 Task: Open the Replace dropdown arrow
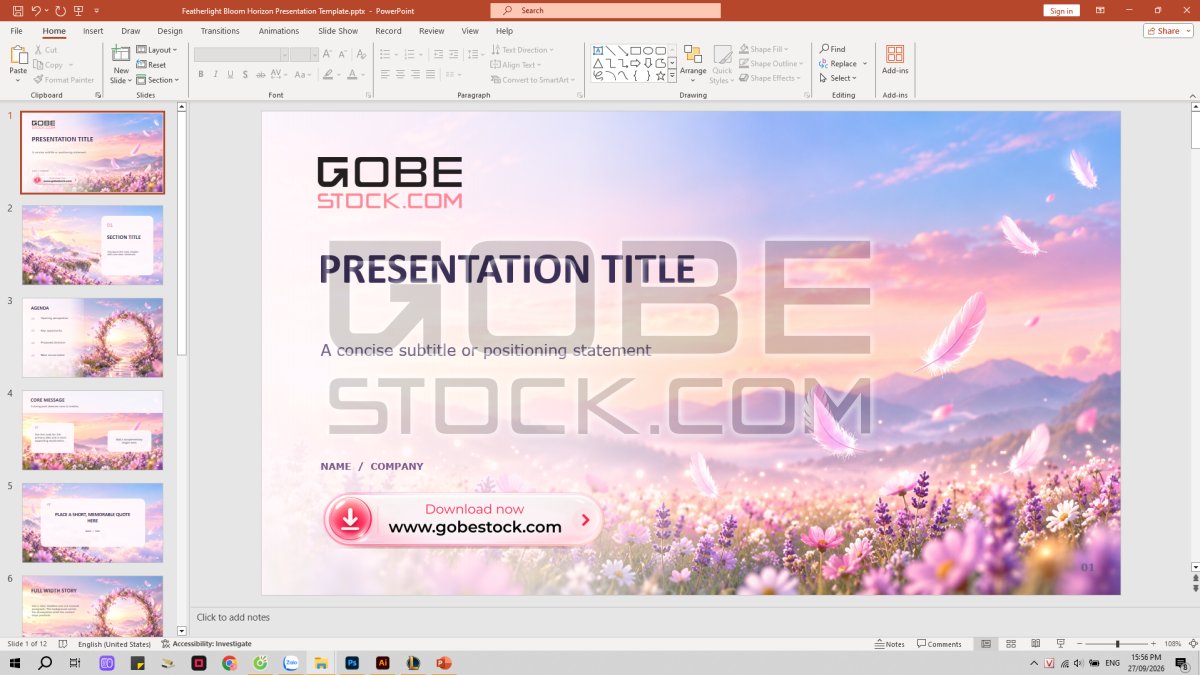tap(865, 64)
